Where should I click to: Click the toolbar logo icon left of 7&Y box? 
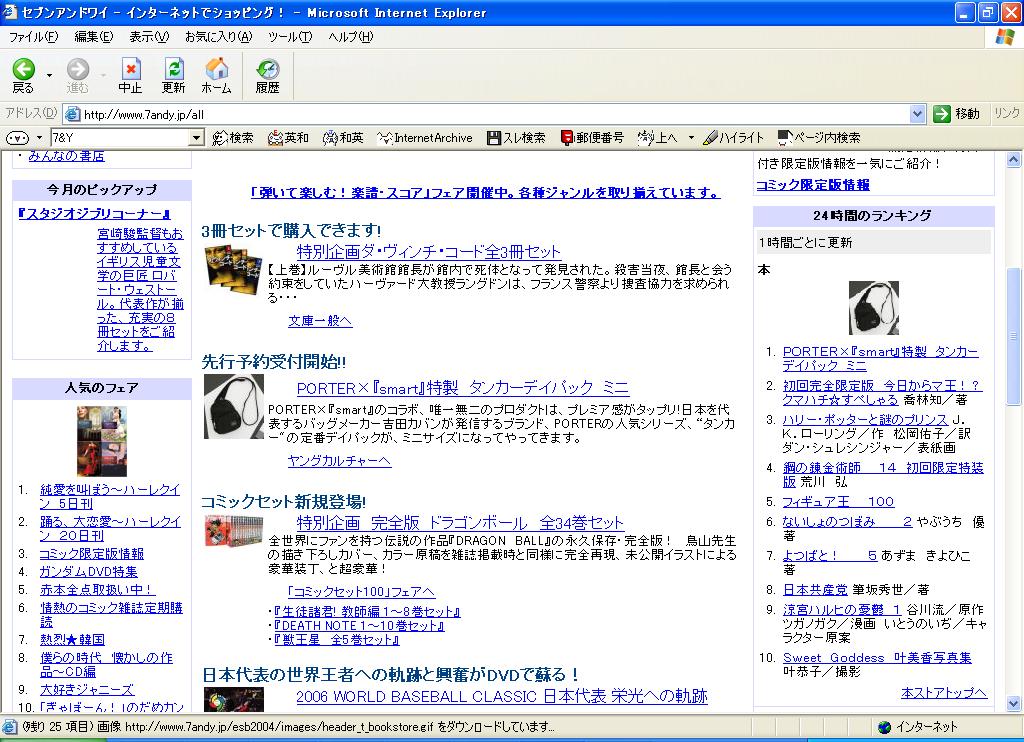point(18,138)
